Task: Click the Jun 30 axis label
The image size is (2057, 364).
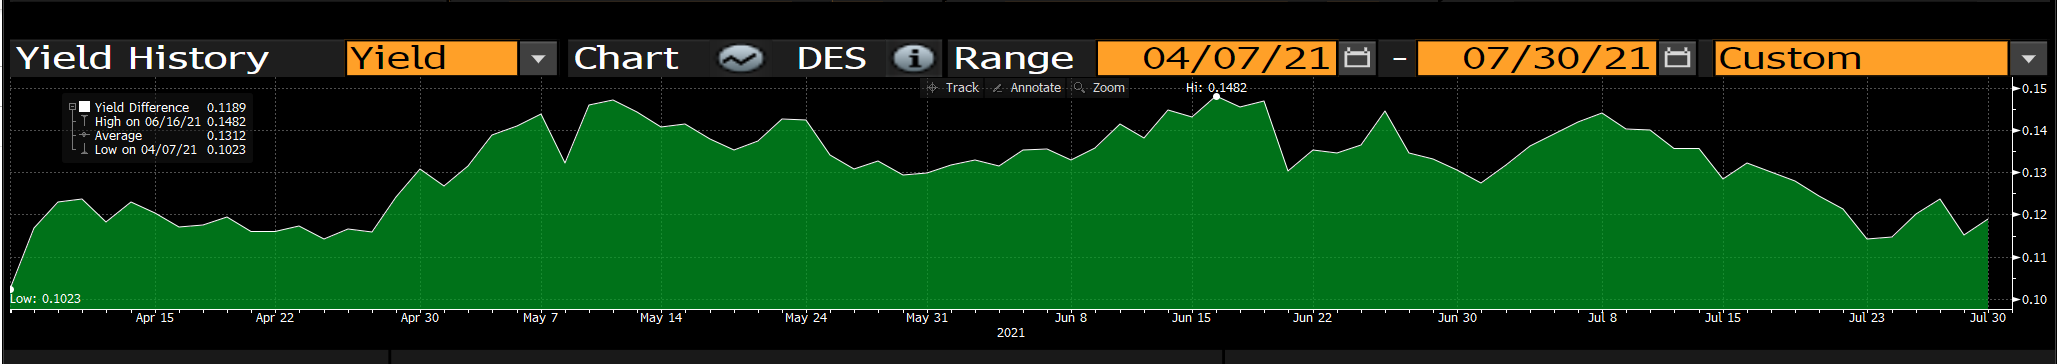Action: 1457,318
